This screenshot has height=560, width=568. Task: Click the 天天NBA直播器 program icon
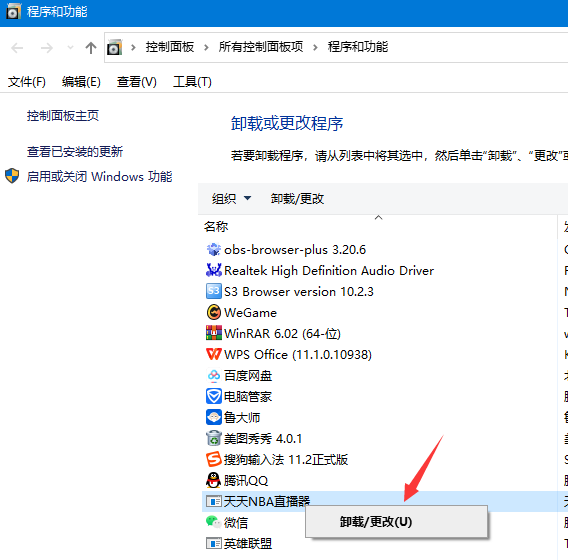[214, 501]
